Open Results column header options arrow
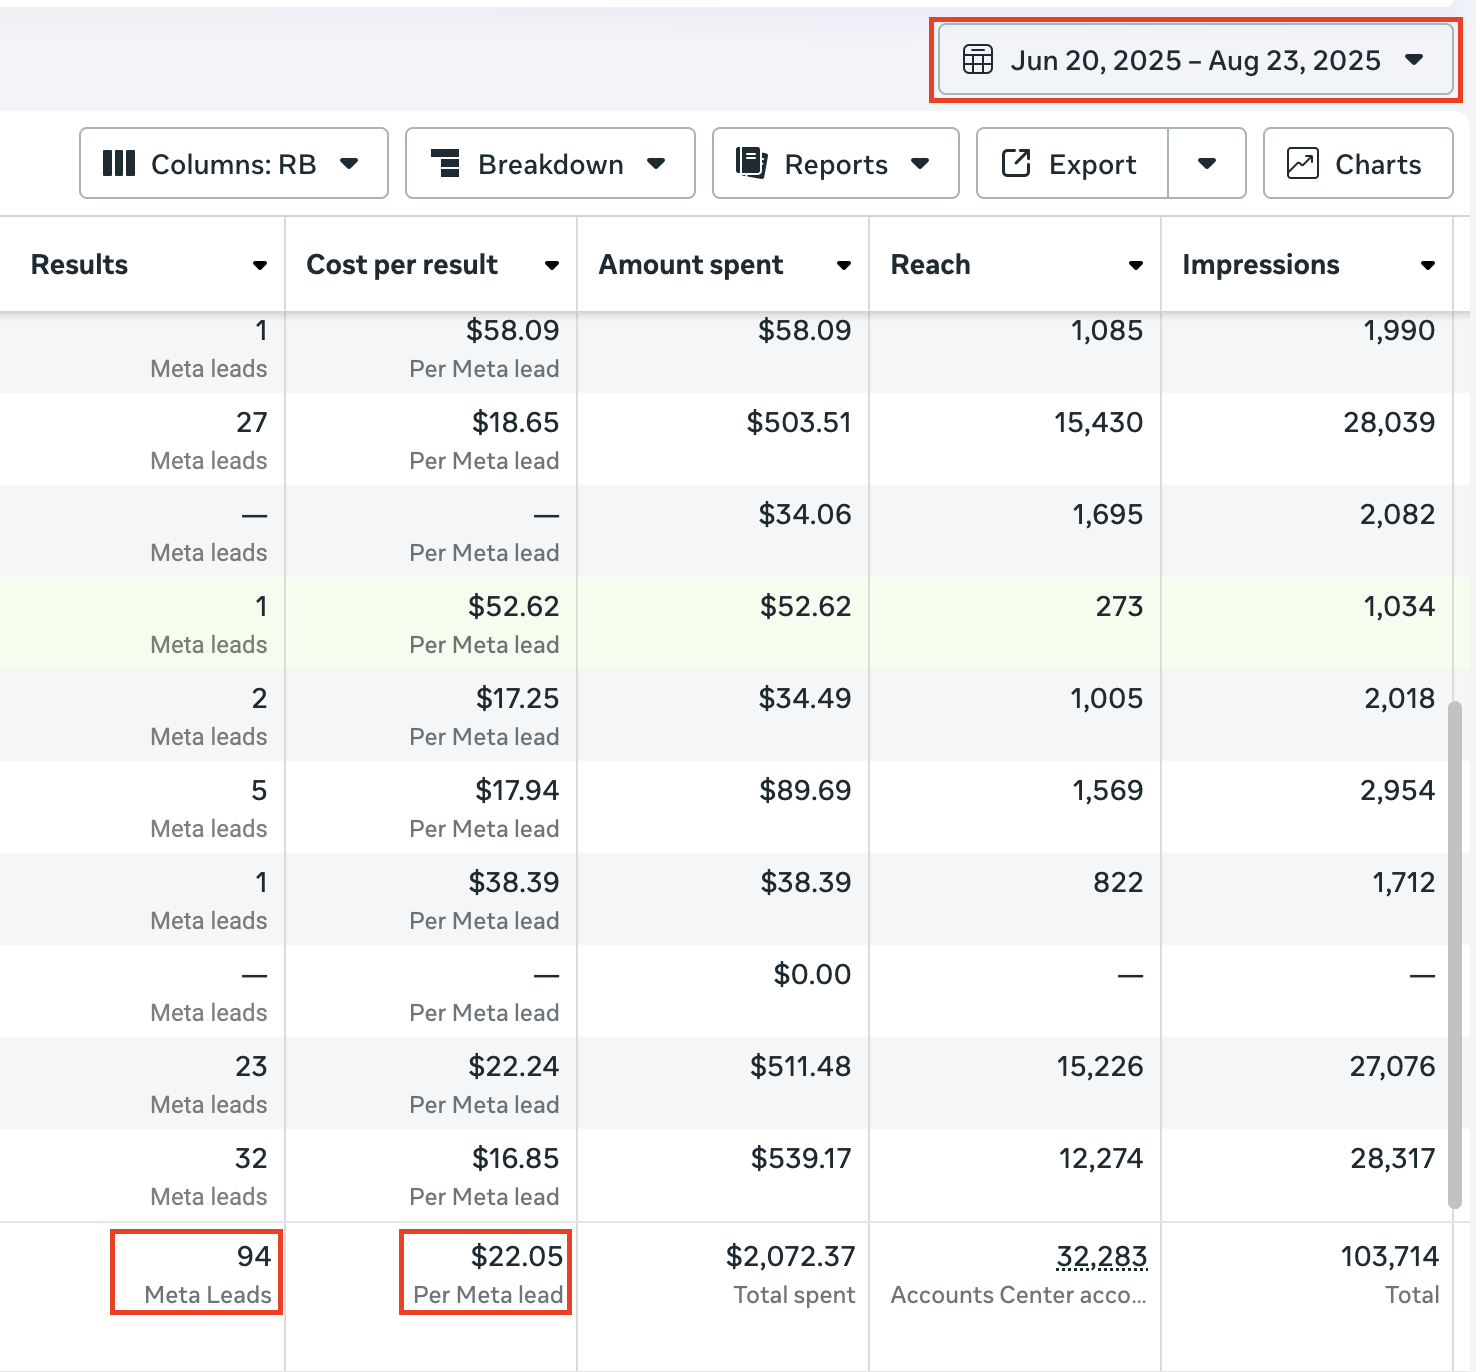The image size is (1476, 1372). tap(260, 265)
